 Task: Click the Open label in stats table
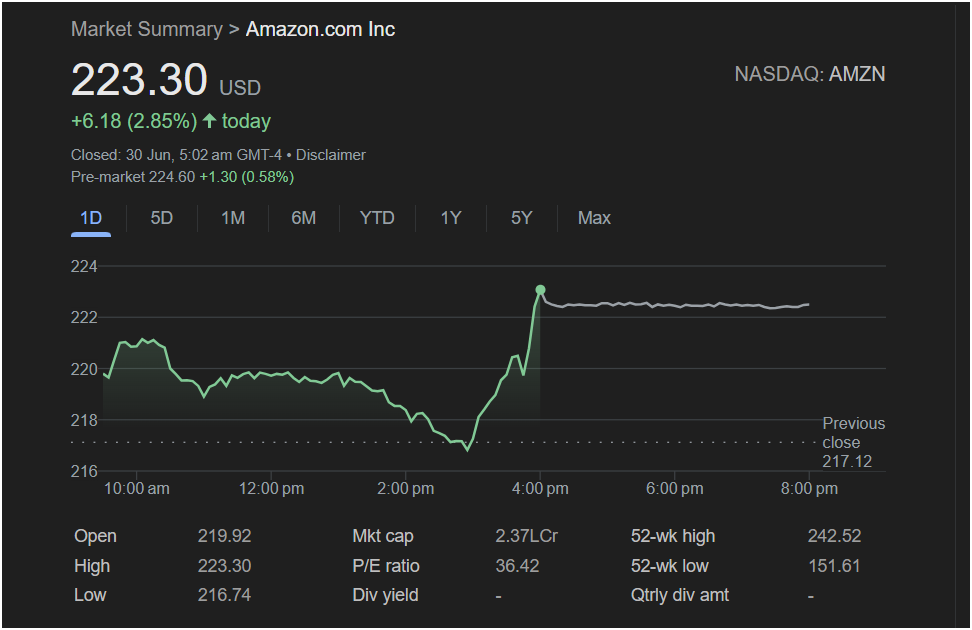click(95, 536)
